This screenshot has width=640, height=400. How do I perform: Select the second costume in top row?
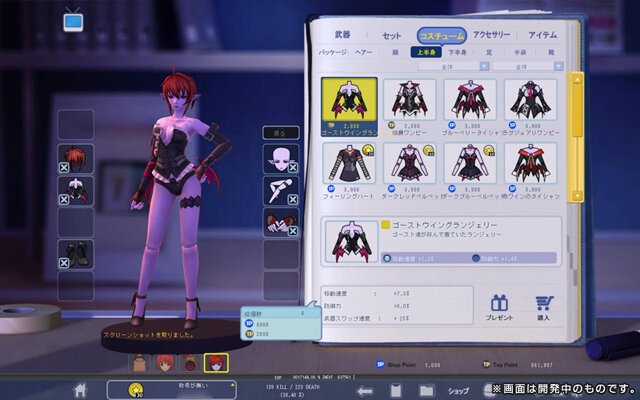pos(410,100)
